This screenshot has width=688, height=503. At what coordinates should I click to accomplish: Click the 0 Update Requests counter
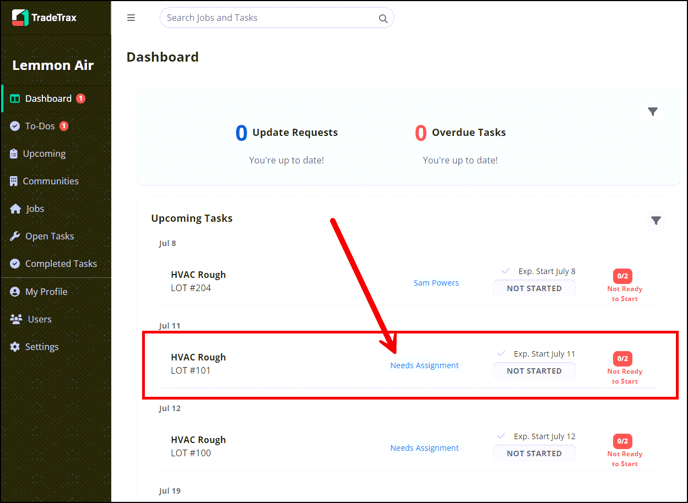tap(287, 133)
